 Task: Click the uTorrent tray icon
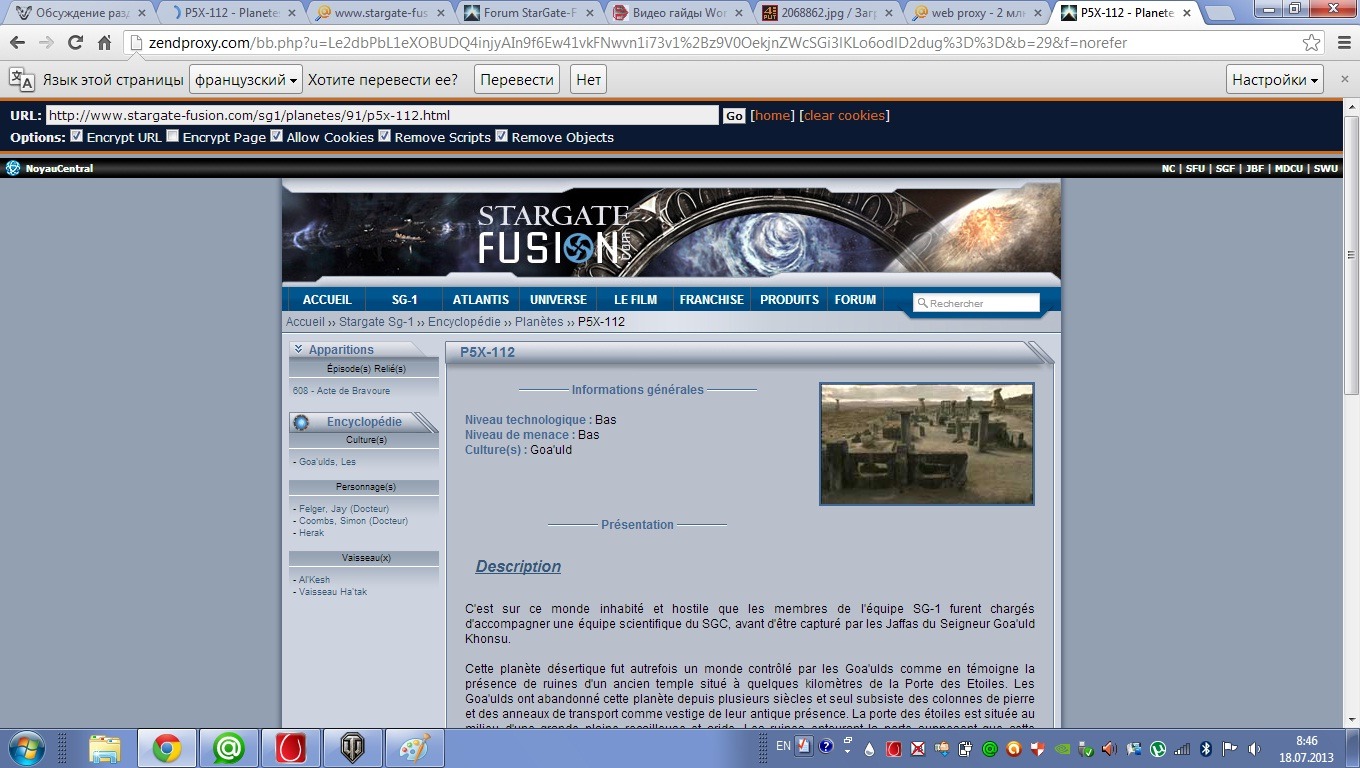click(x=1158, y=748)
